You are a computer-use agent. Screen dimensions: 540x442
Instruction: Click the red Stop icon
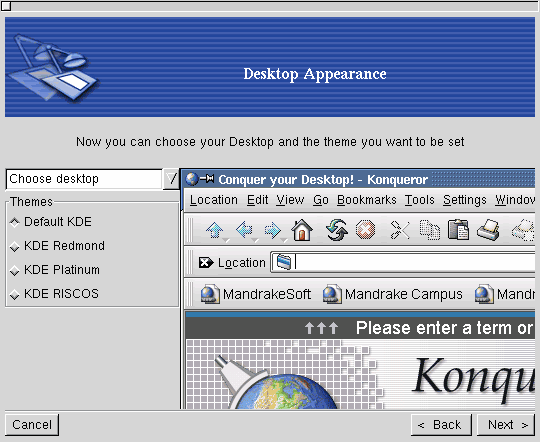click(365, 230)
